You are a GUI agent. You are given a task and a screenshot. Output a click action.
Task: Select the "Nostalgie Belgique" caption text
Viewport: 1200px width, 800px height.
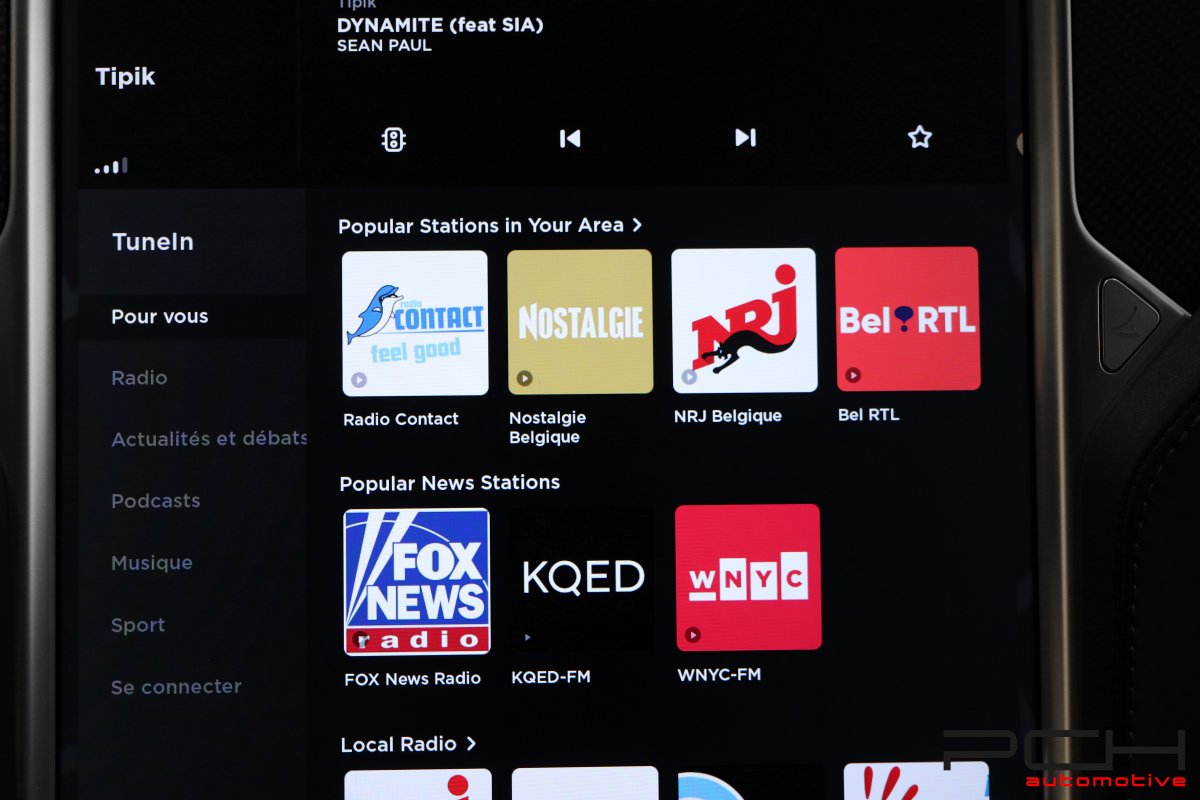(548, 428)
